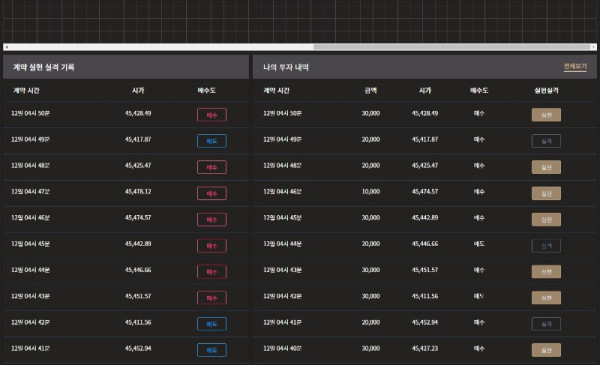Click the gold 실현 button for 04시 46분 investment
The width and height of the screenshot is (600, 365).
coord(546,193)
